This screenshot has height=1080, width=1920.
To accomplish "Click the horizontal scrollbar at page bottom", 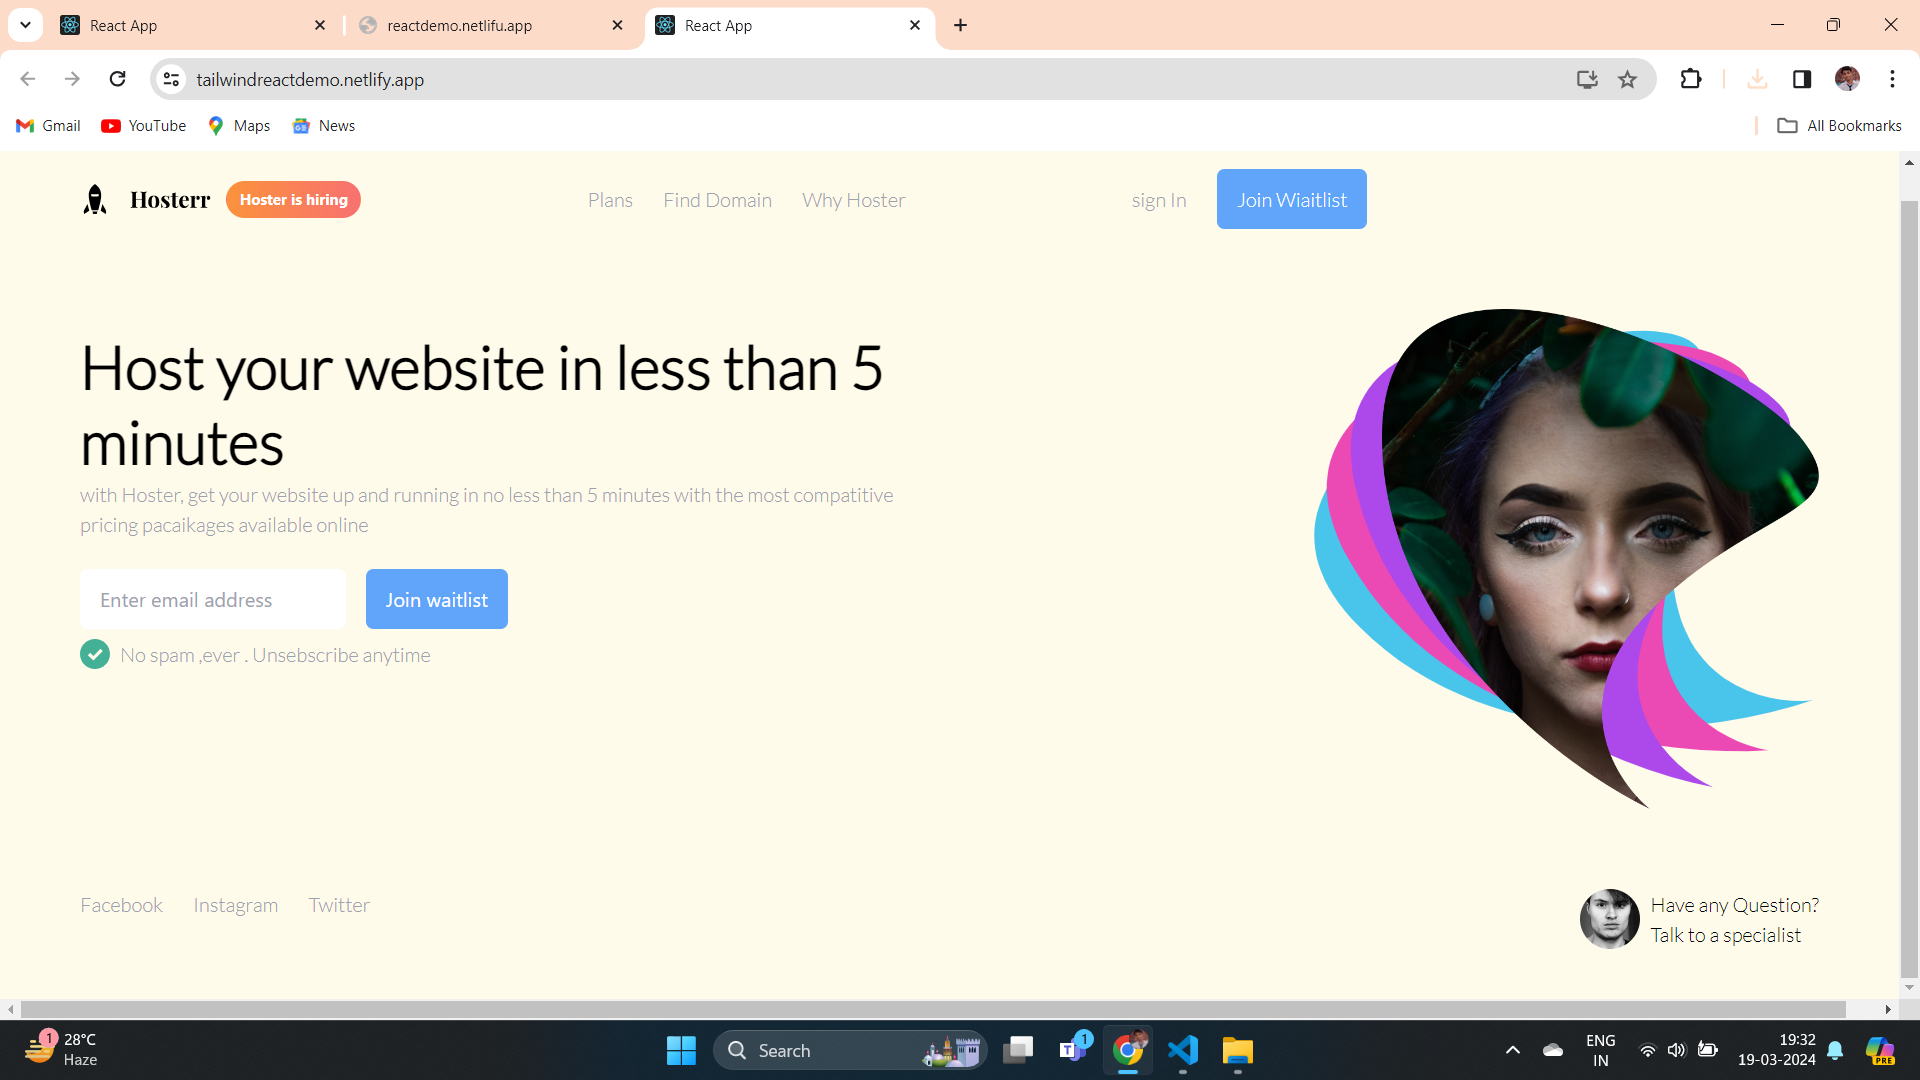I will pos(932,1009).
